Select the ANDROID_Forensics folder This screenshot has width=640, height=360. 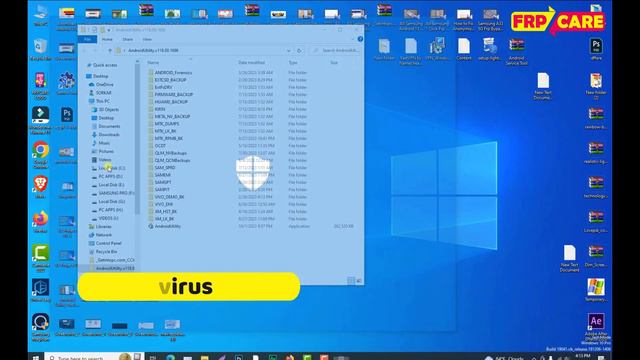[x=173, y=73]
